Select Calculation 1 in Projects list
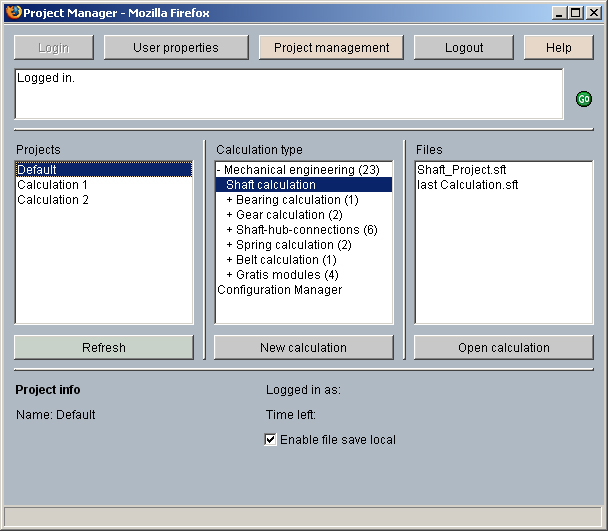 (52, 185)
